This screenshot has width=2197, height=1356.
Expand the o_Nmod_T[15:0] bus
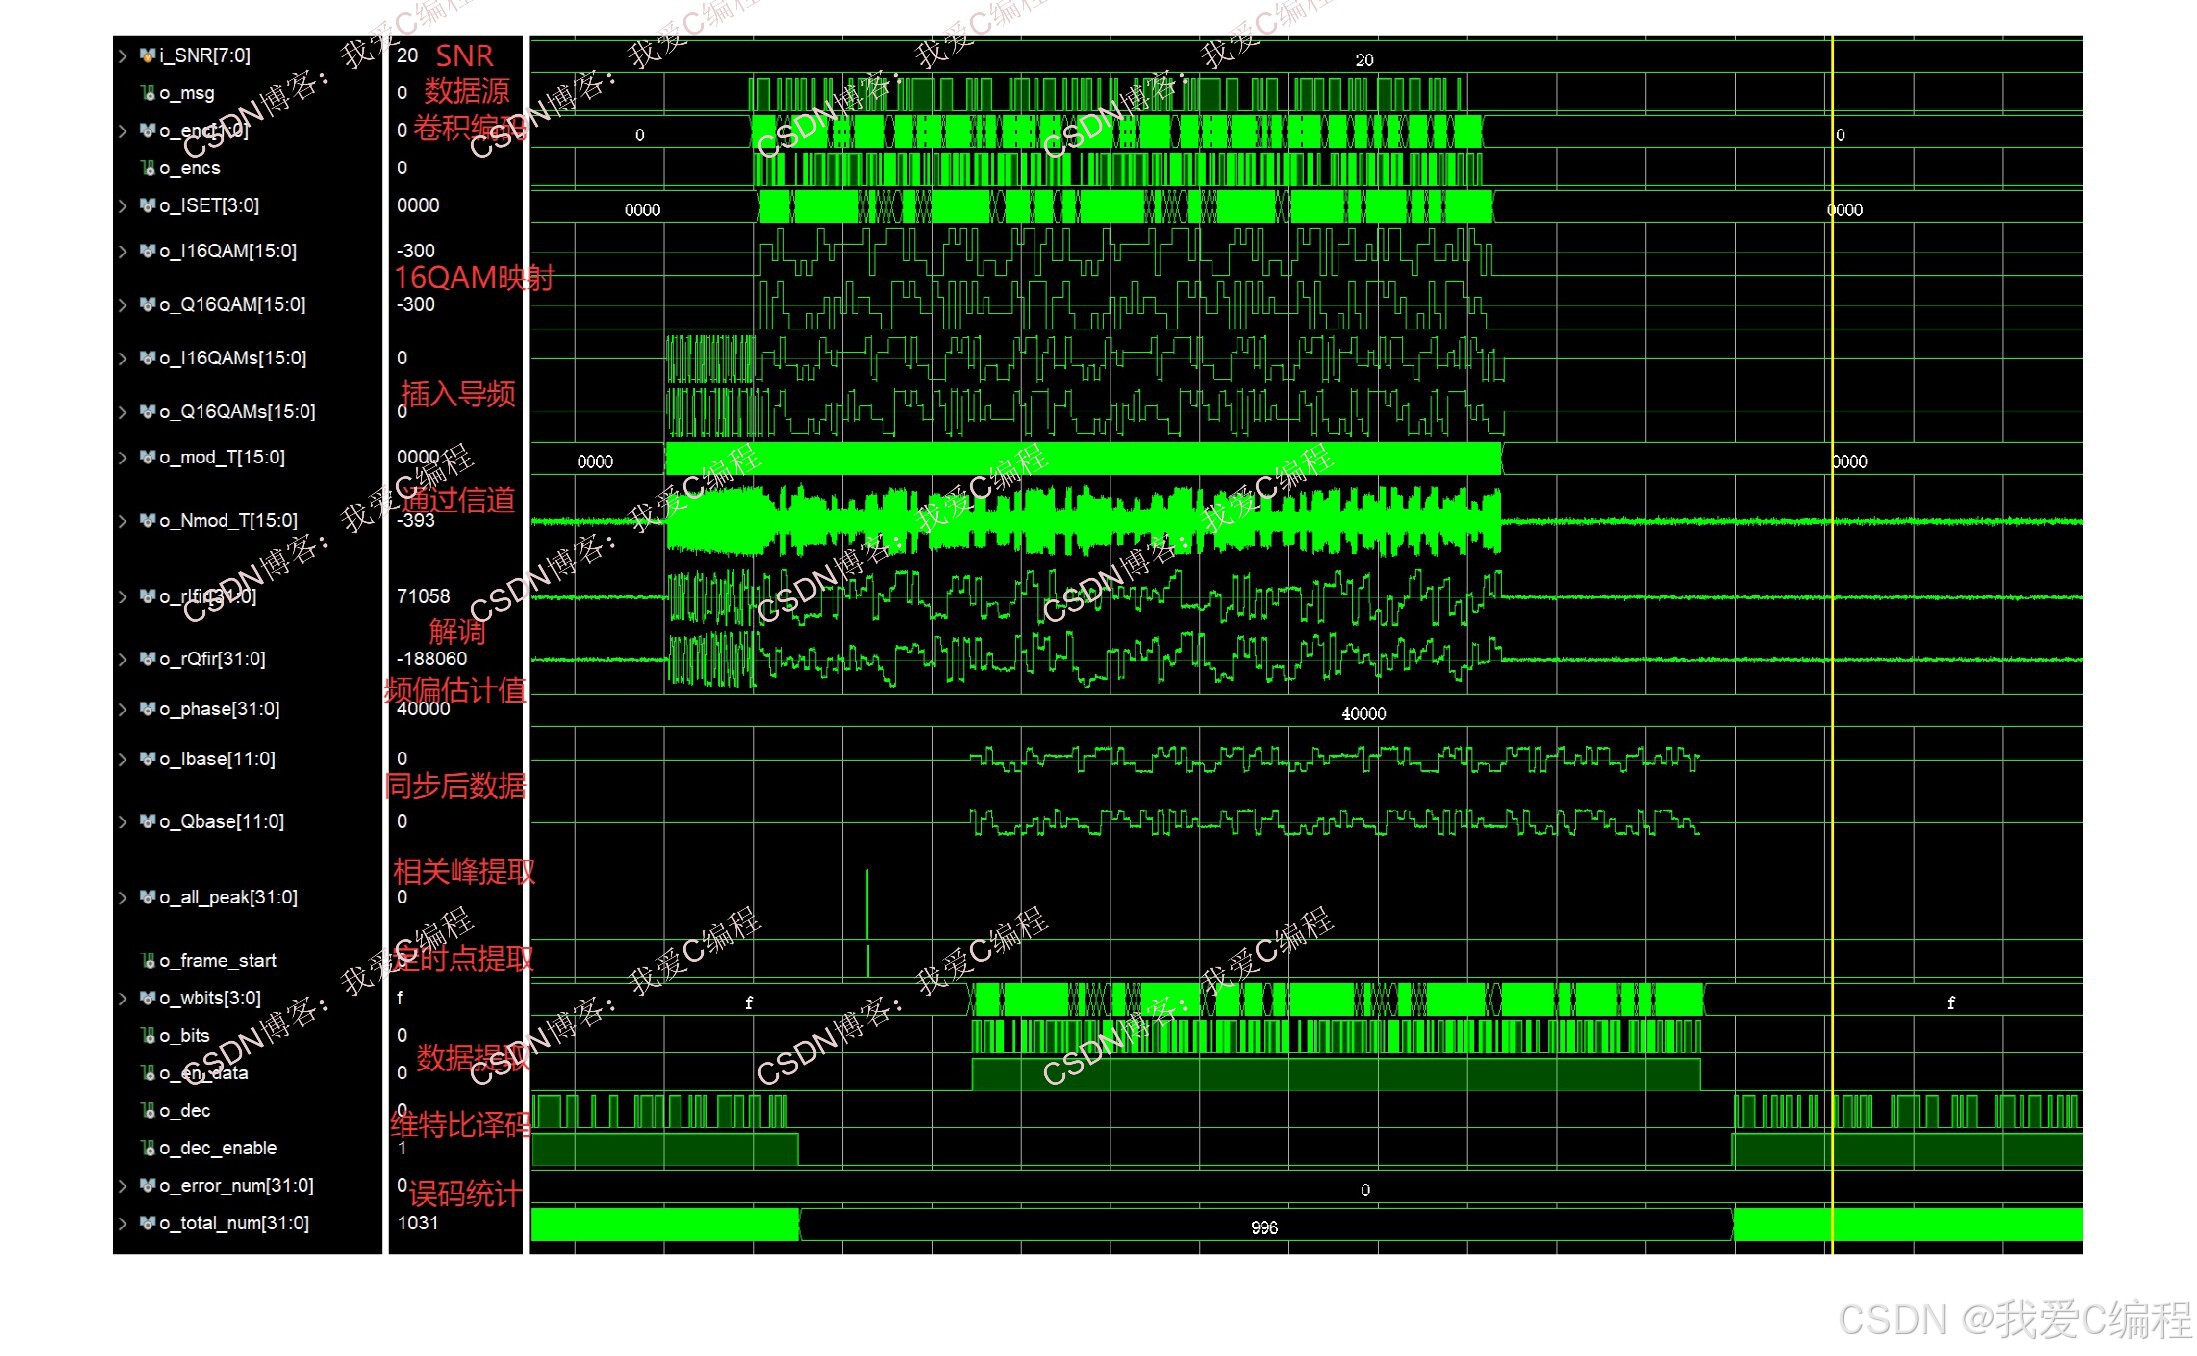(123, 521)
